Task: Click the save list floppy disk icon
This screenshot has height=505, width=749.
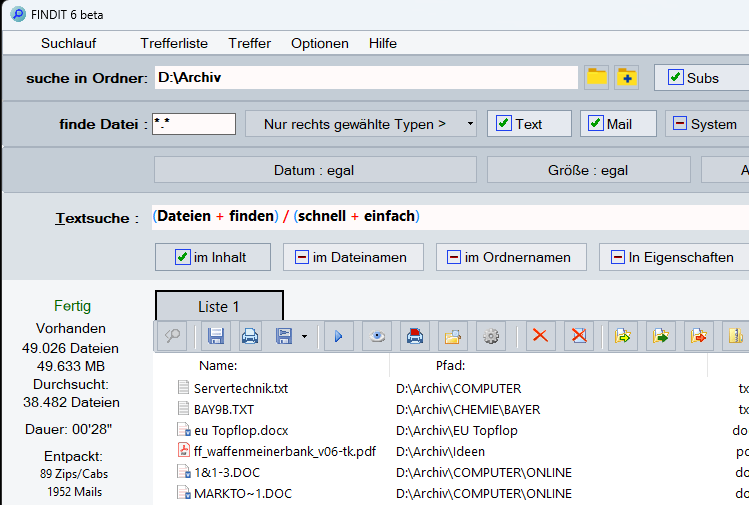Action: pos(215,336)
